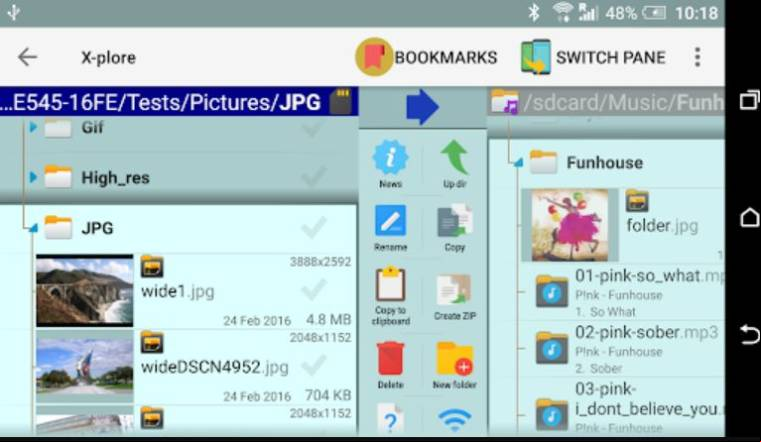Open the 02-pink-sober.mp3 track
The image size is (761, 442).
click(x=623, y=348)
